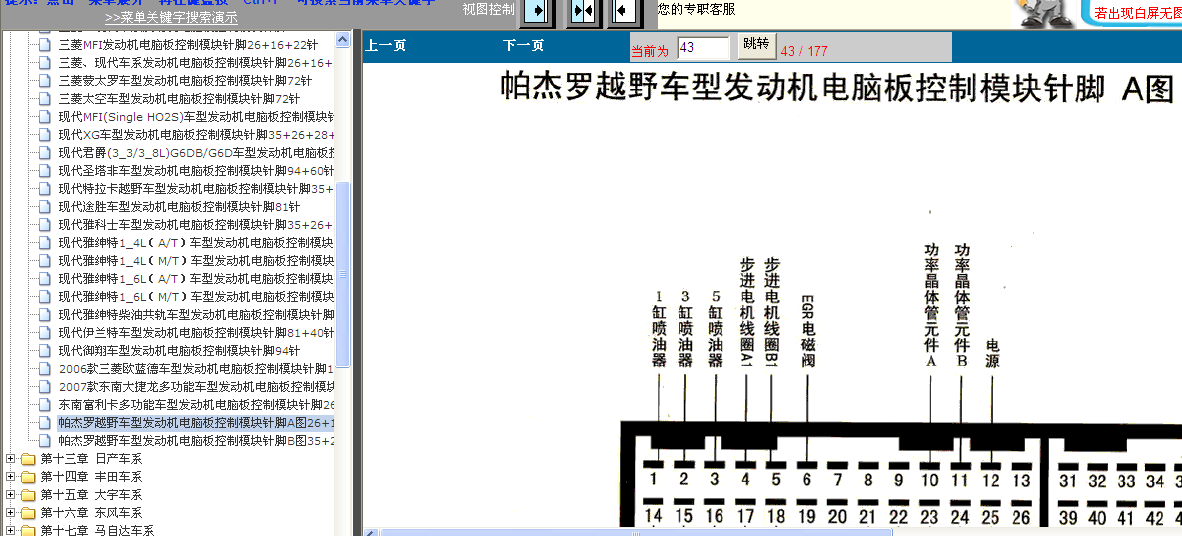Viewport: 1182px width, 536px height.
Task: Click folder icon of 第十五章 大宇车系
Action: point(28,495)
